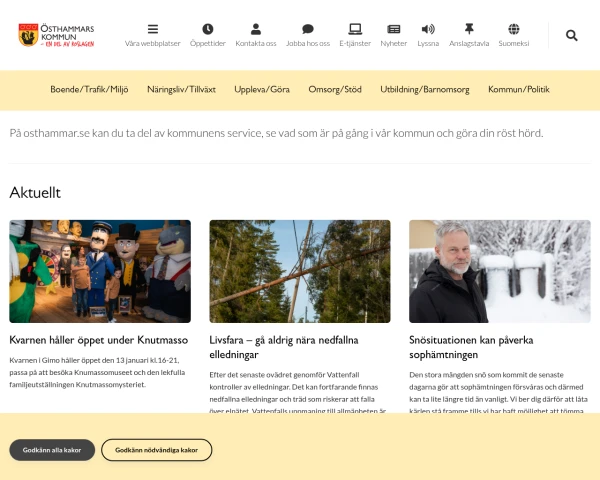Image resolution: width=600 pixels, height=480 pixels.
Task: Switch language via Suomeksi globe icon
Action: tap(514, 29)
